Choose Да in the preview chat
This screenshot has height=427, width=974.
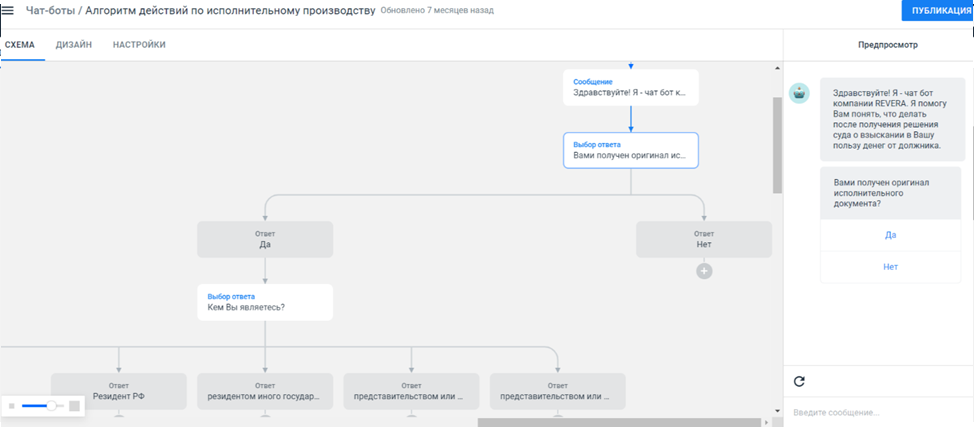coord(890,235)
